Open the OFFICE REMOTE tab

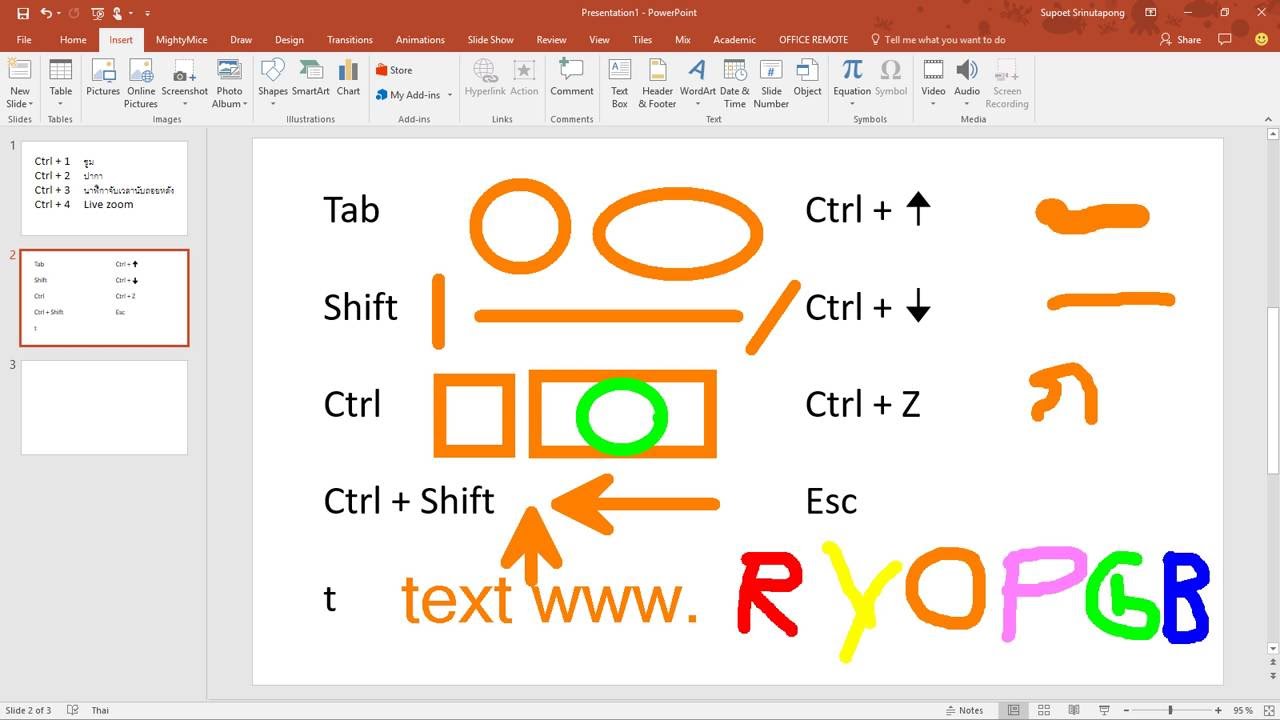pyautogui.click(x=814, y=40)
